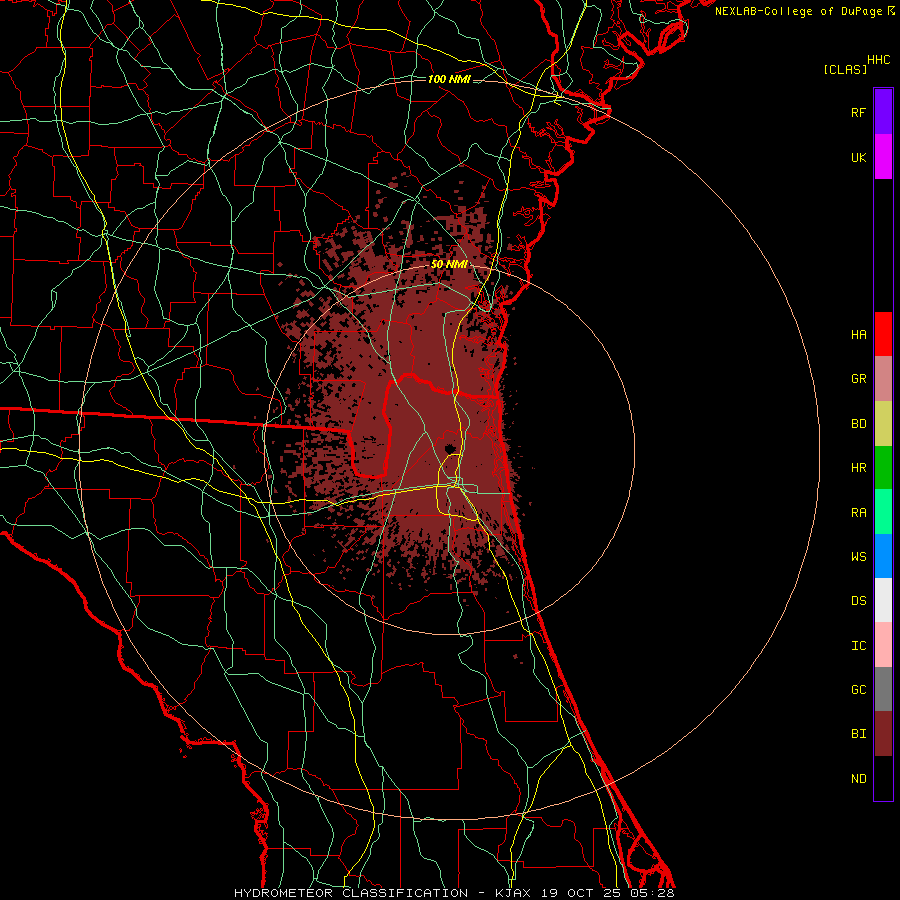Click the GC legend label

click(858, 690)
